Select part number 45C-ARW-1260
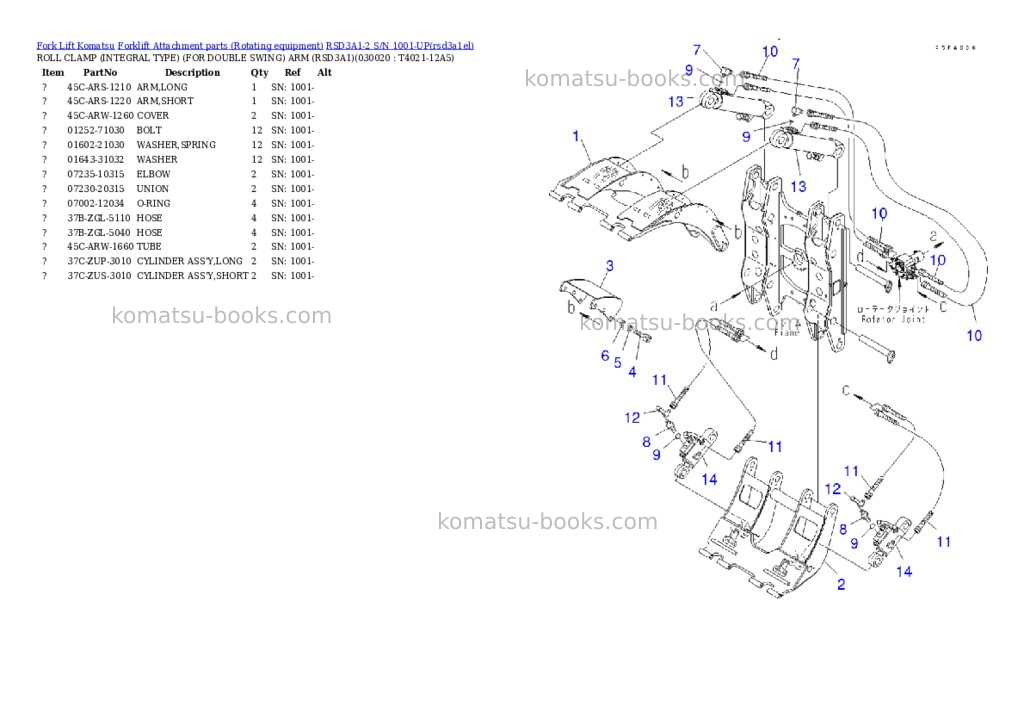Image resolution: width=1024 pixels, height=725 pixels. [x=101, y=116]
